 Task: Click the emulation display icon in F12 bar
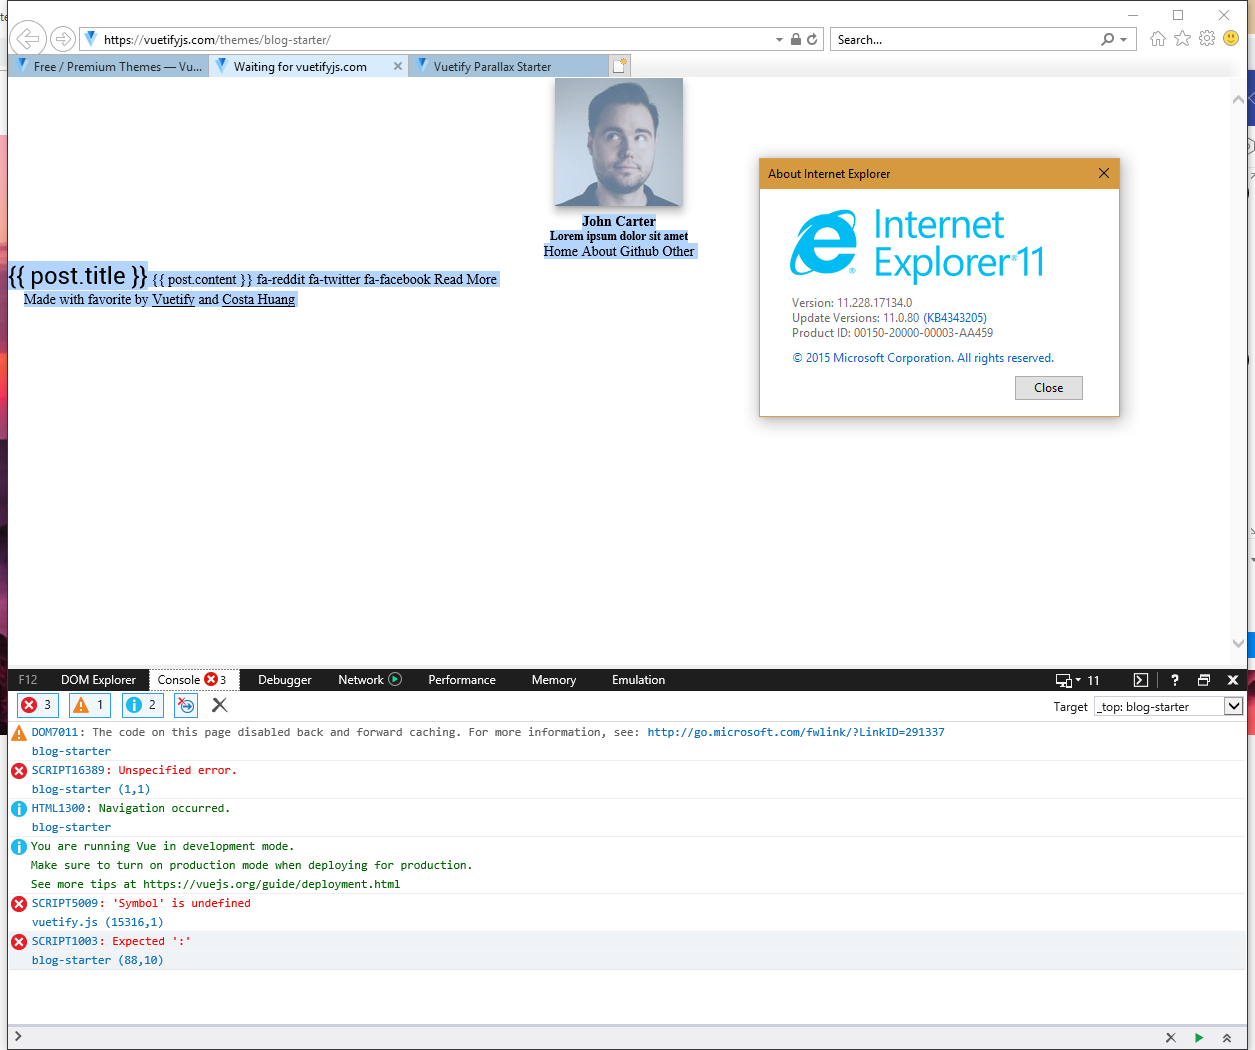point(1064,680)
